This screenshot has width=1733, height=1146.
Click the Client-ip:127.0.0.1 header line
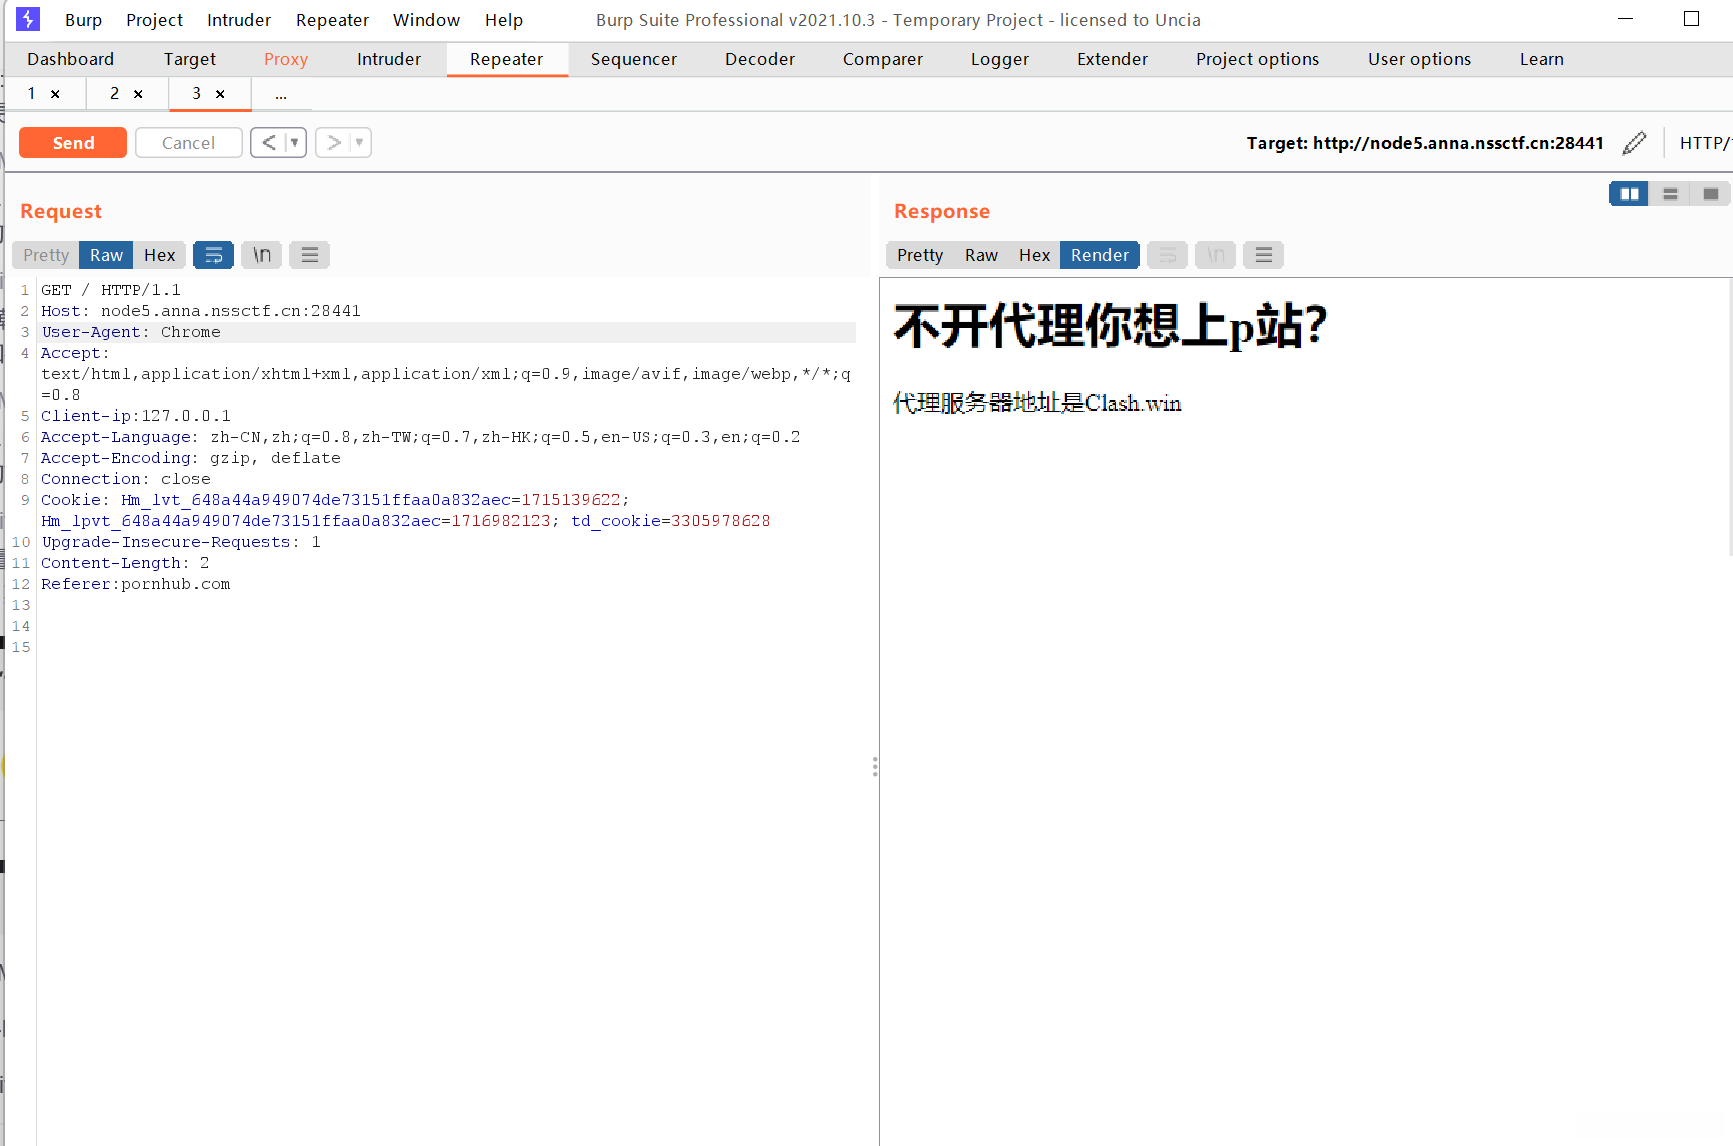pyautogui.click(x=136, y=416)
